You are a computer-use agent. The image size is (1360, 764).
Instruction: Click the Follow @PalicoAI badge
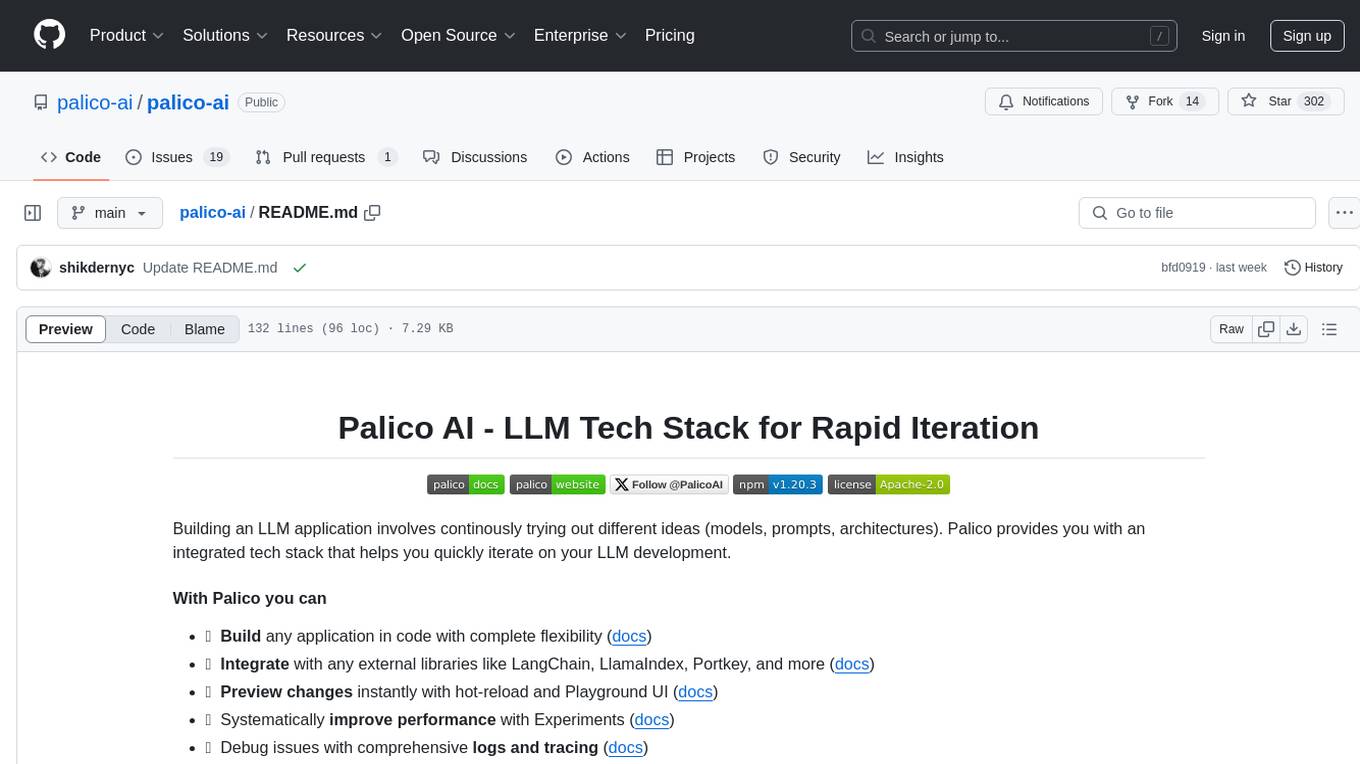click(x=668, y=484)
